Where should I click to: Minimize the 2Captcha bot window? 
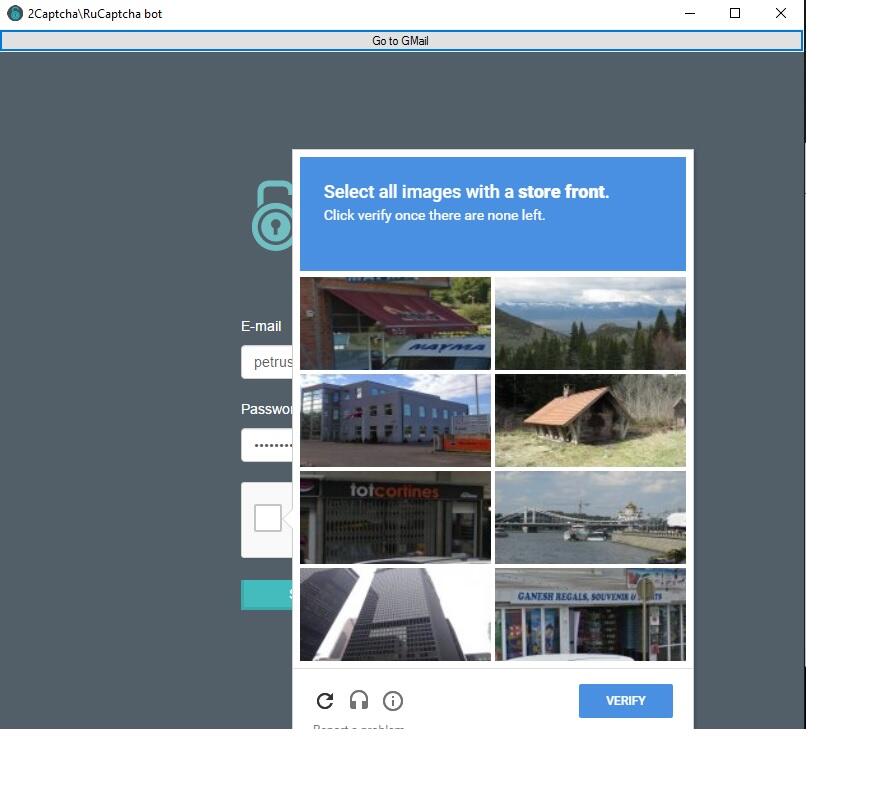(690, 13)
